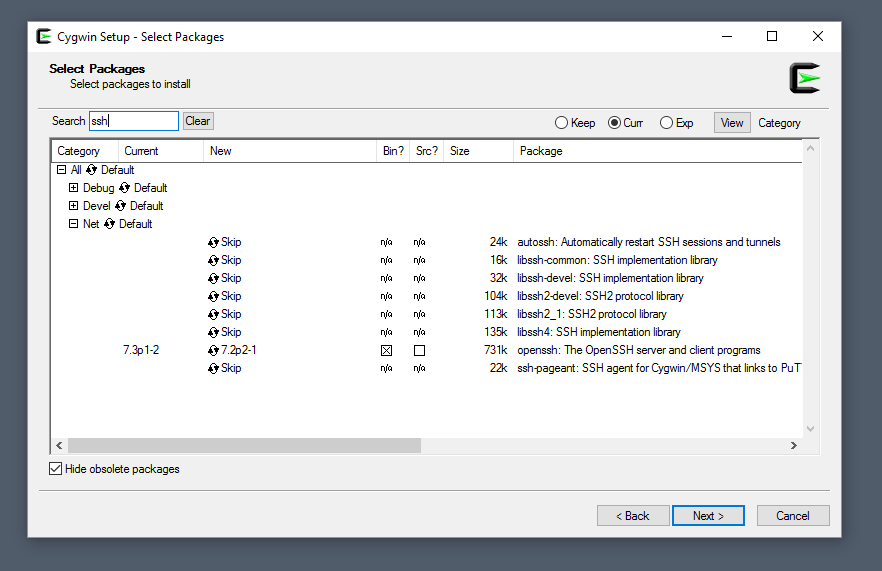The height and width of the screenshot is (571, 882).
Task: Click the cycle icon for libssh-devel
Action: 213,278
